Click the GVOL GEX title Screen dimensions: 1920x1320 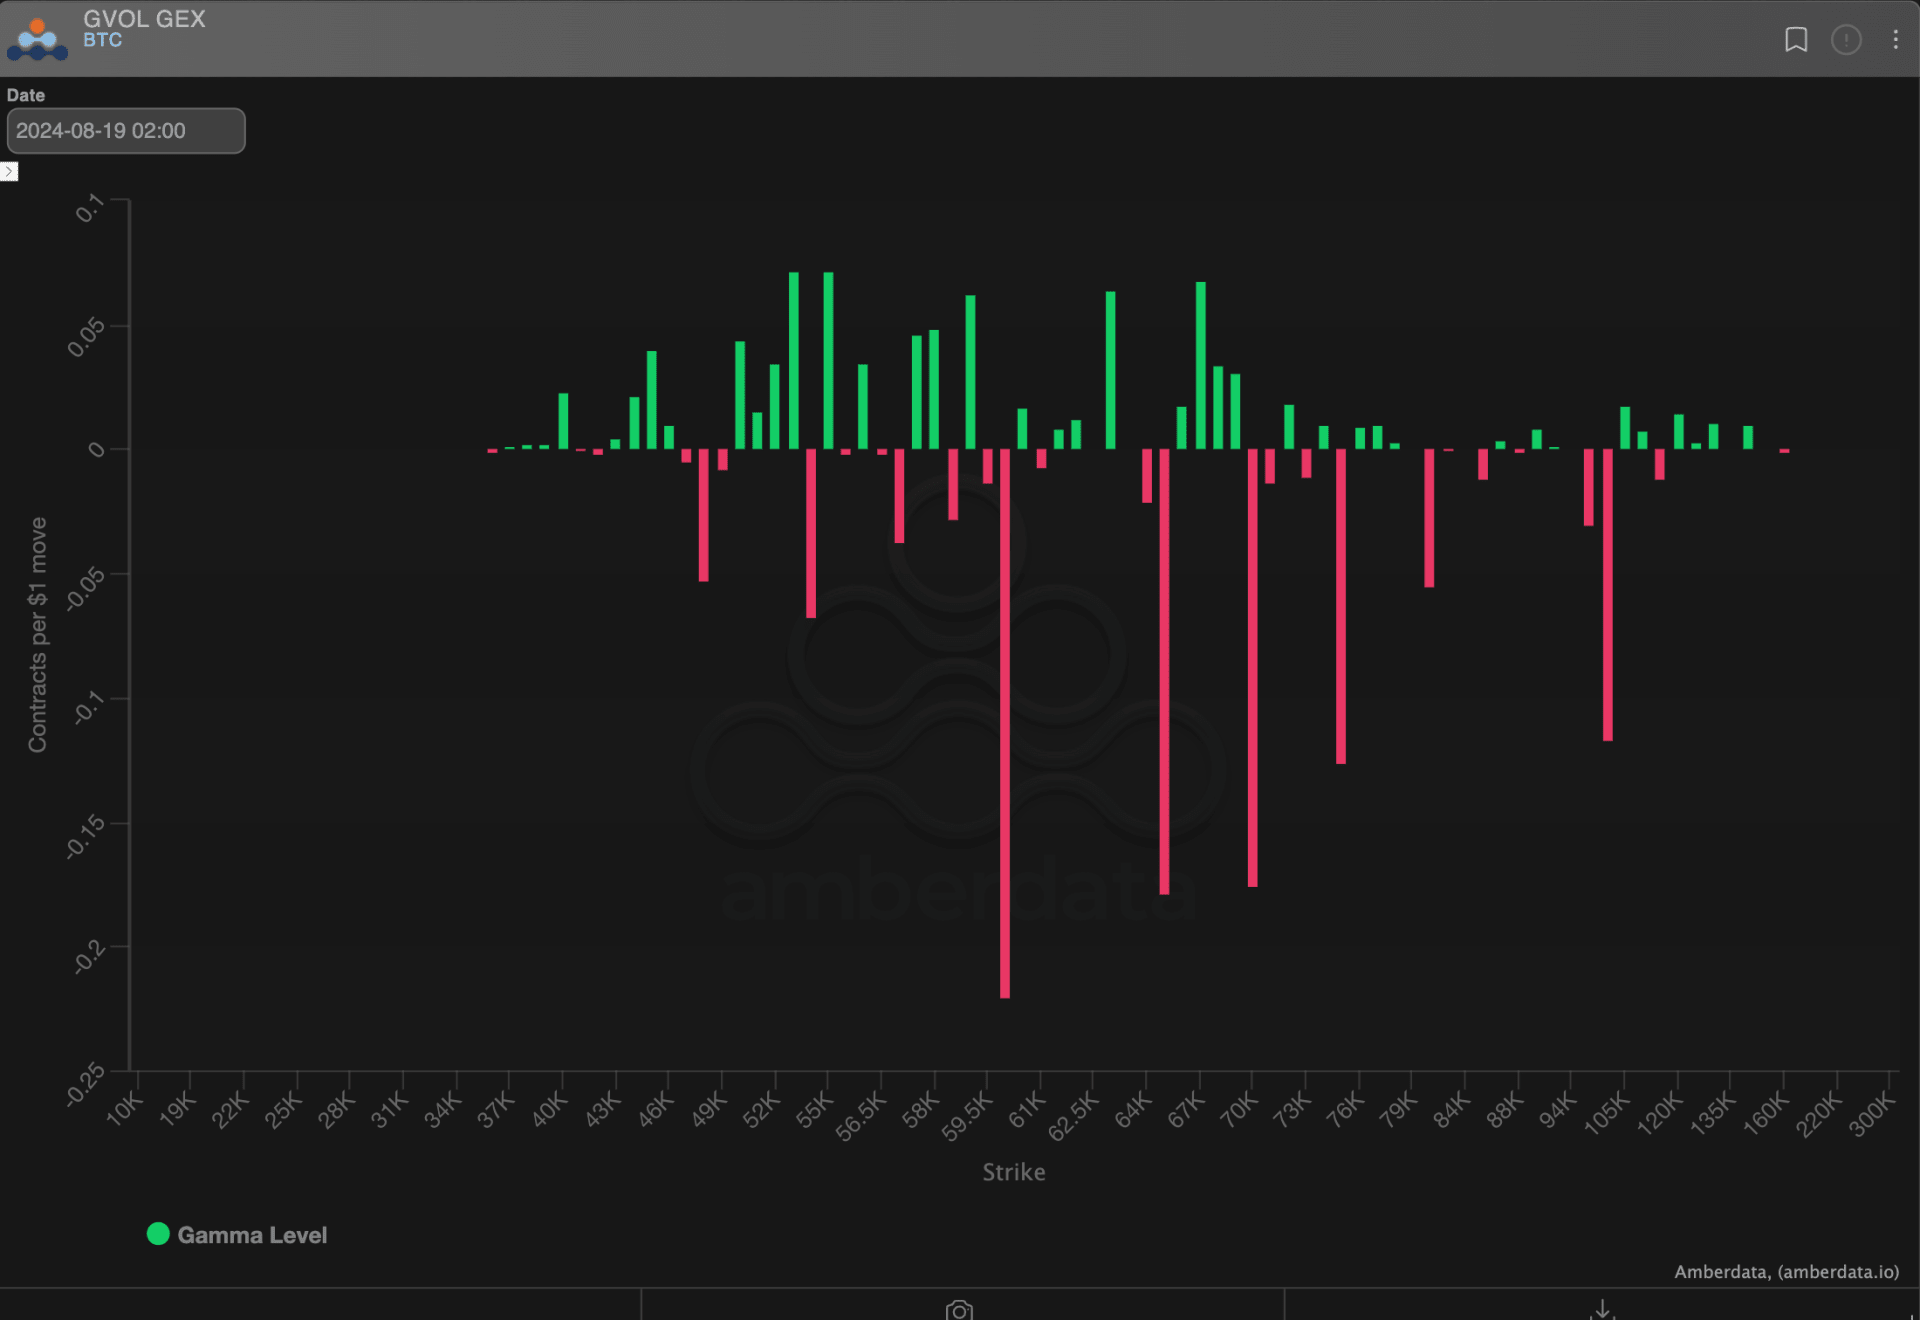click(144, 19)
